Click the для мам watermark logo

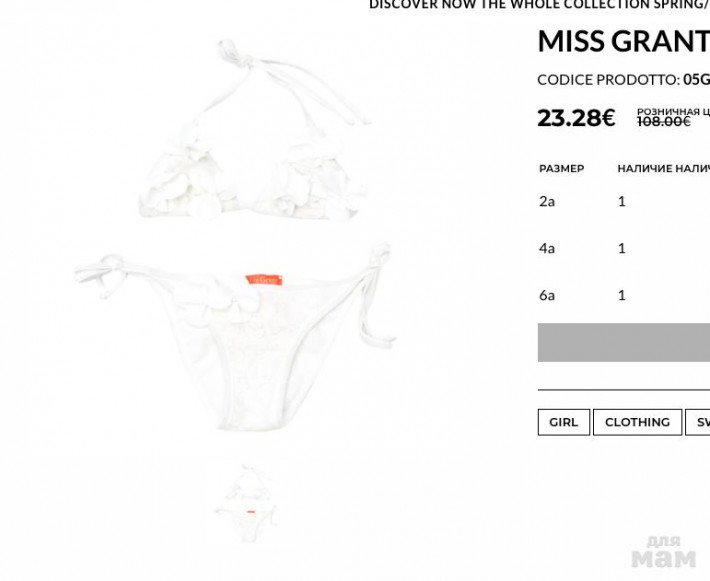tap(664, 552)
